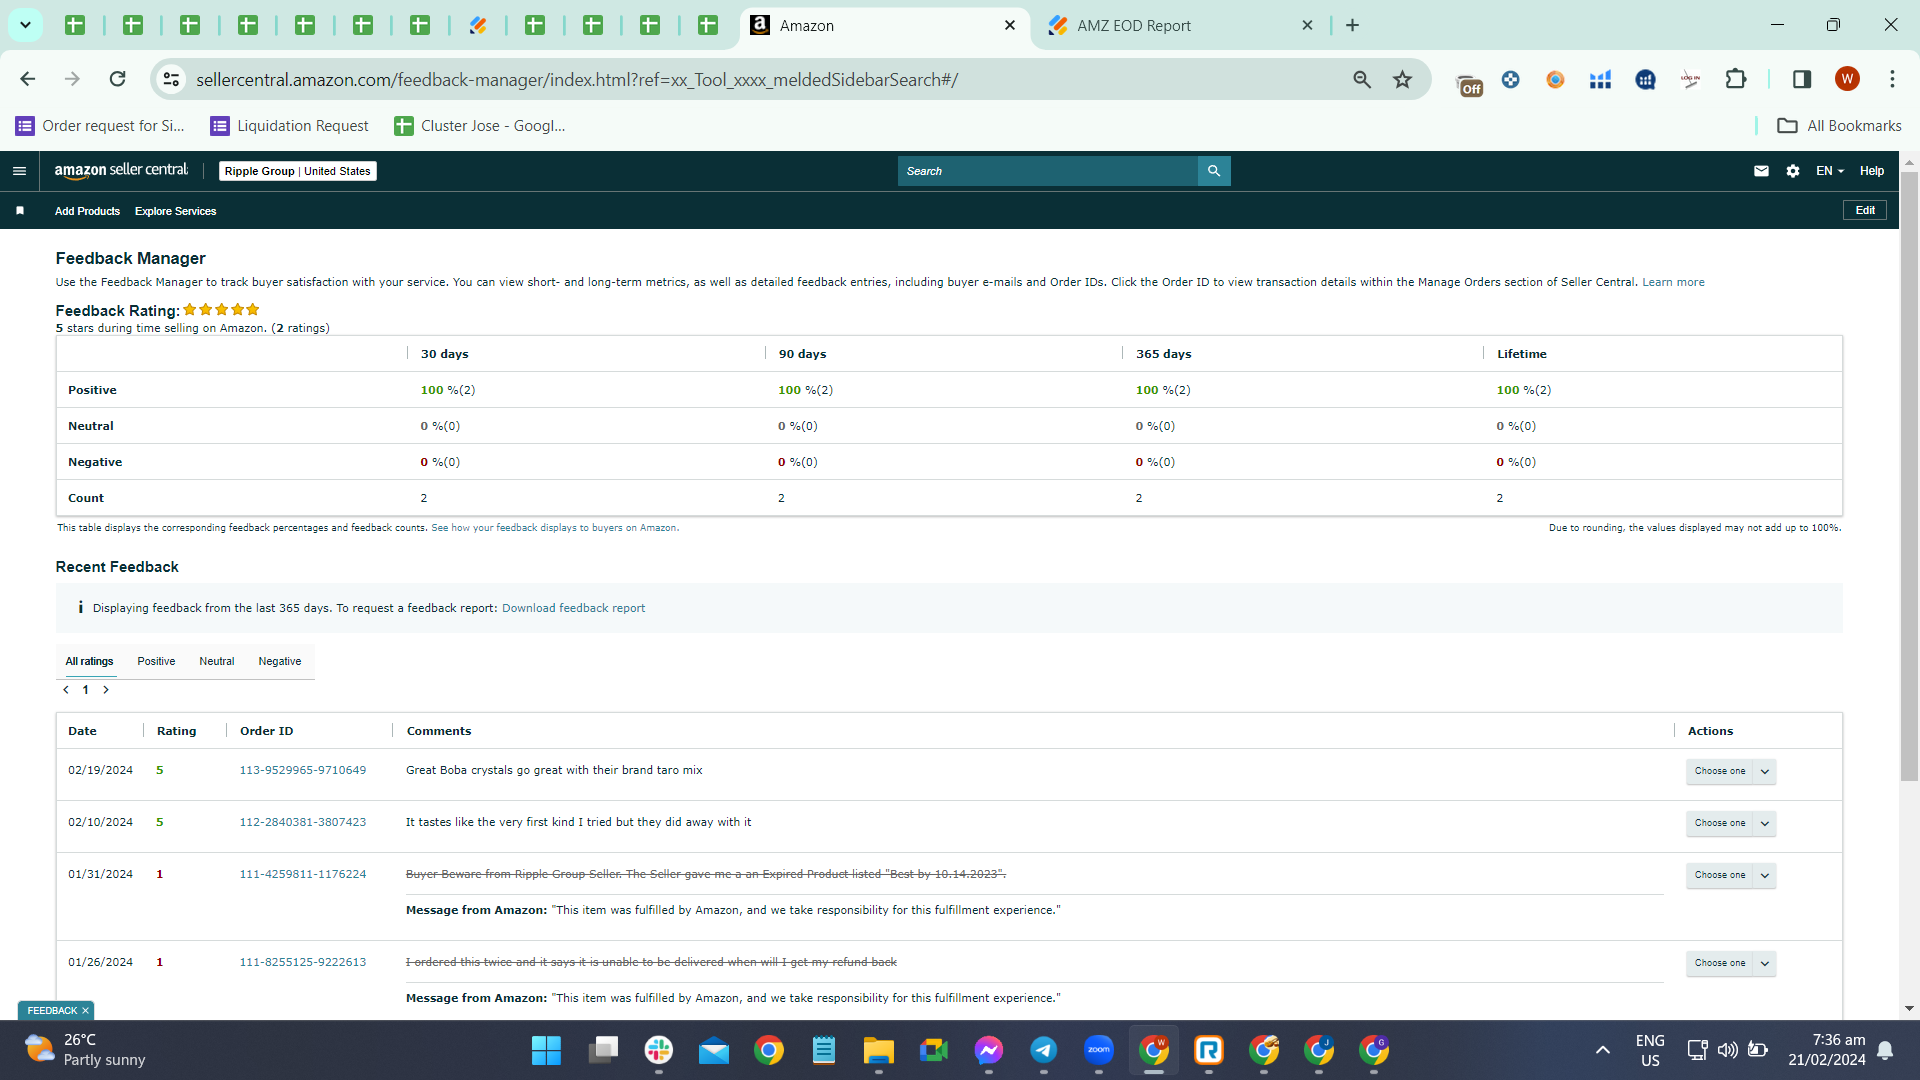The height and width of the screenshot is (1080, 1920).
Task: Open a new browser tab
Action: 1353,25
